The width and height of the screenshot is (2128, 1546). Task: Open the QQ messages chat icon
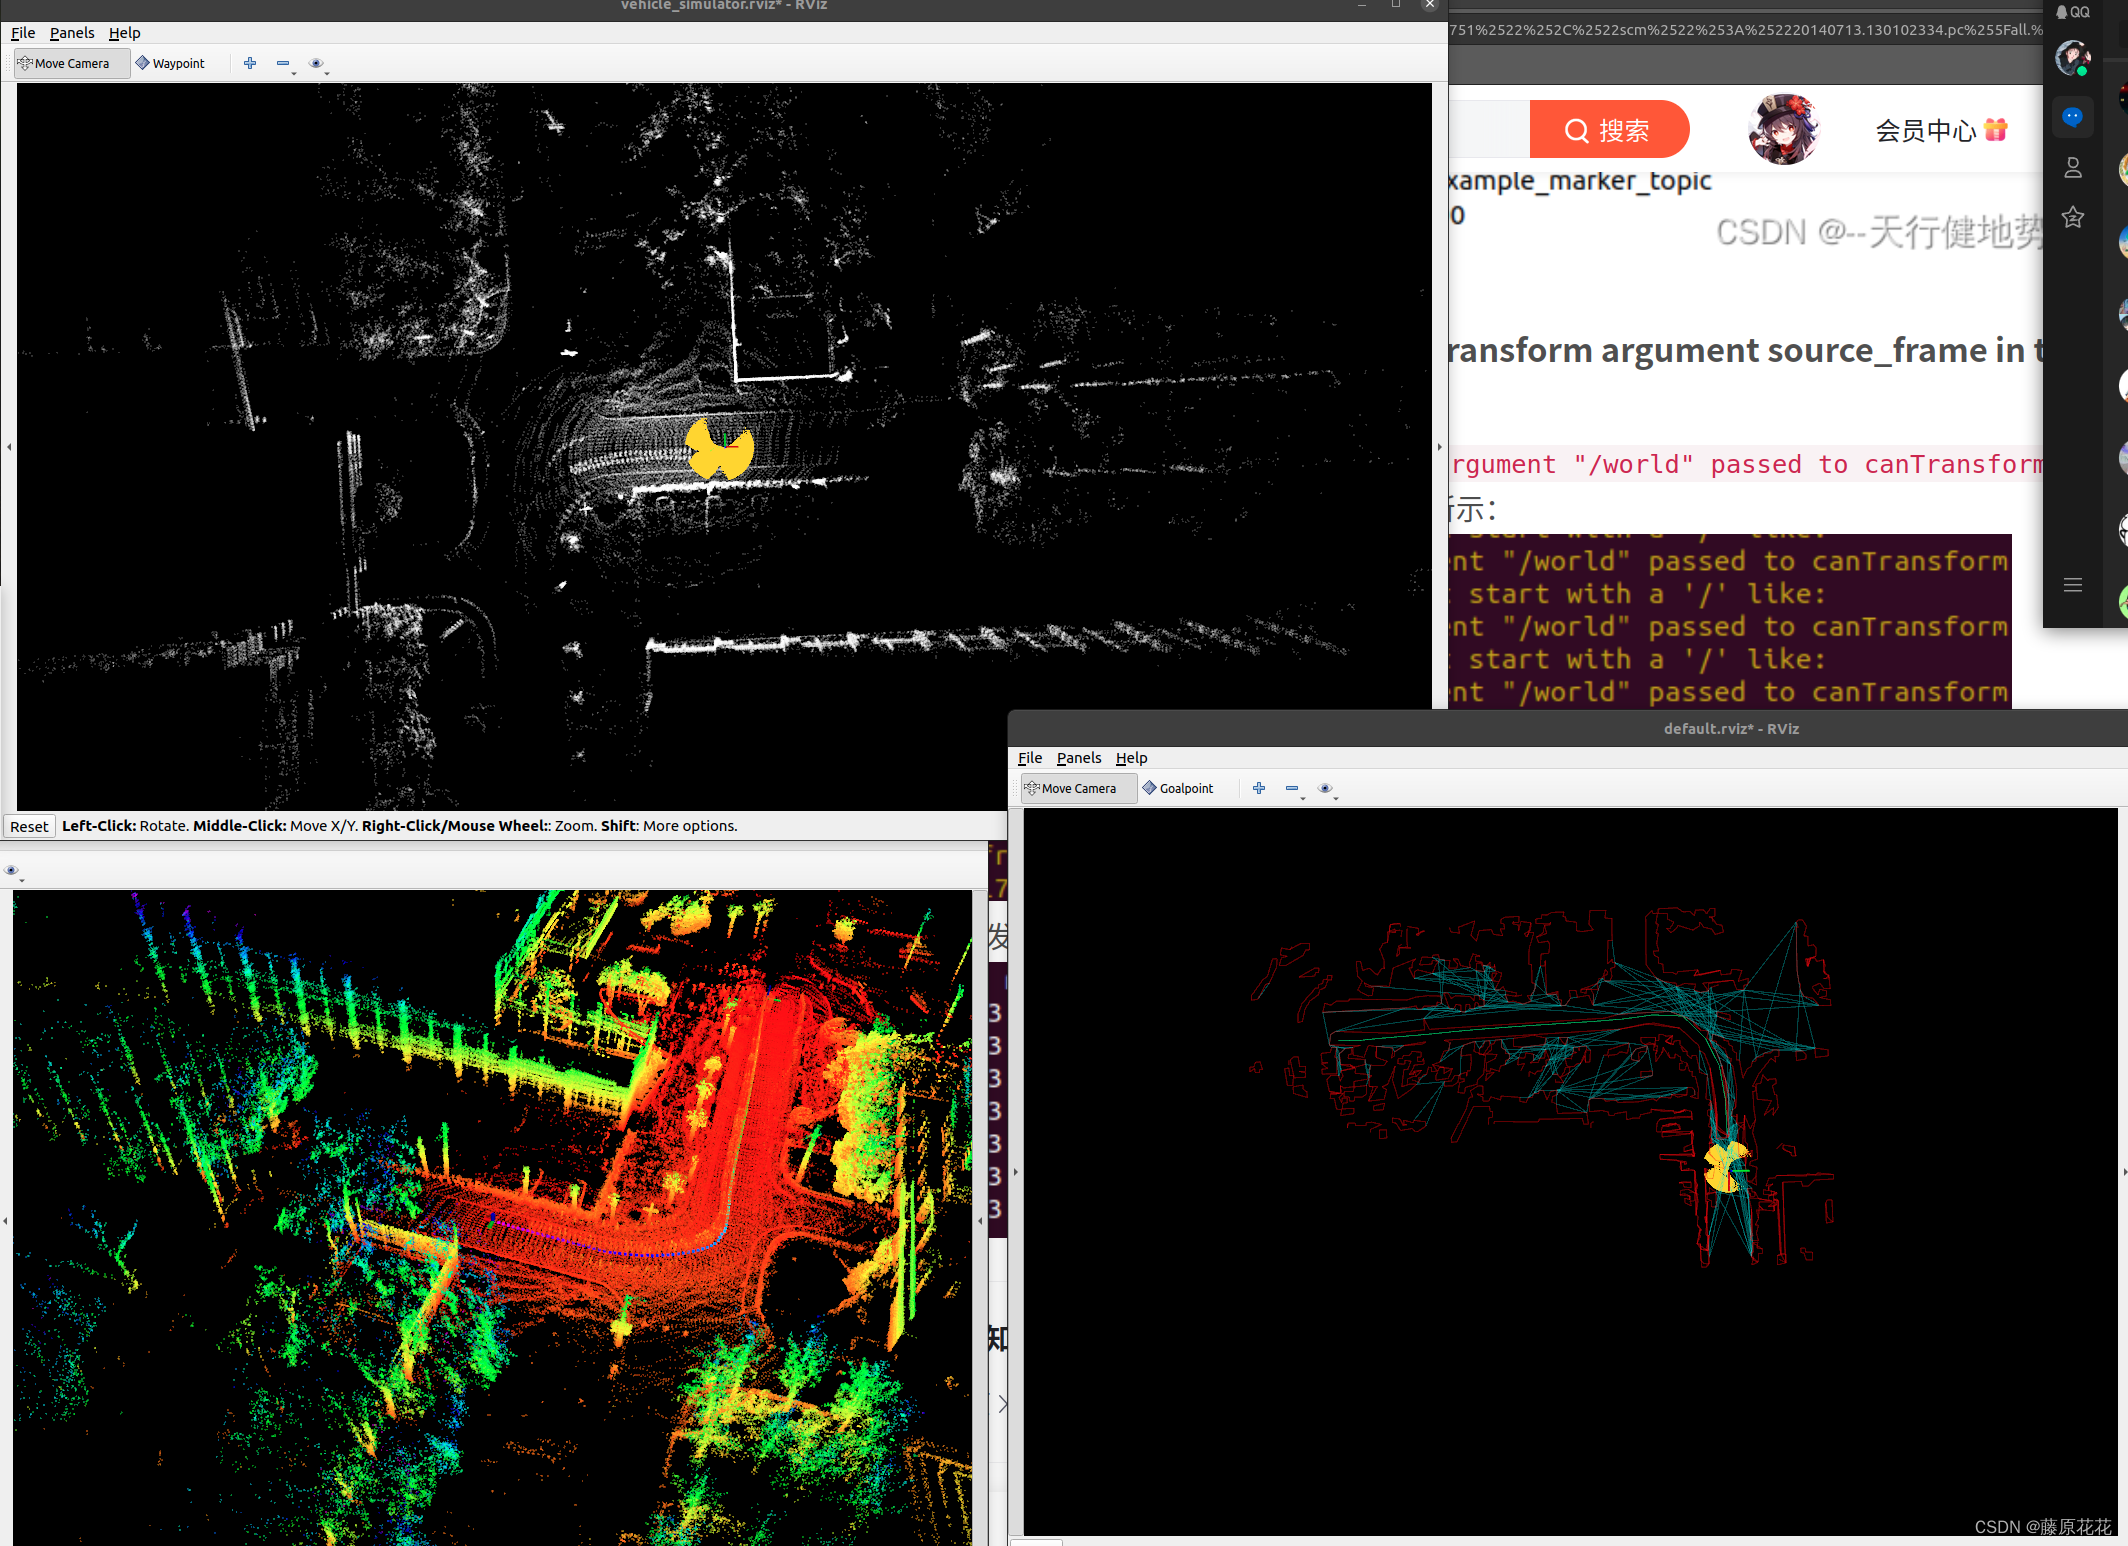[2072, 117]
